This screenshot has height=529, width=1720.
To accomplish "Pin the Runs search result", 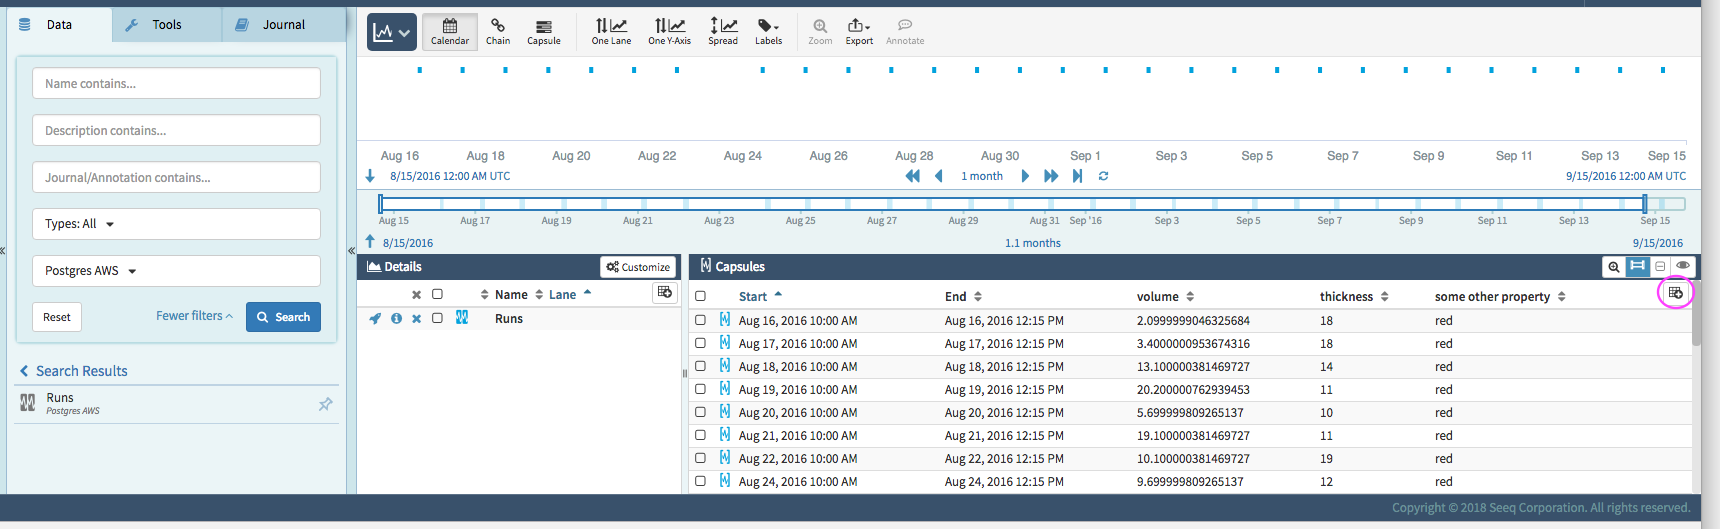I will 325,404.
